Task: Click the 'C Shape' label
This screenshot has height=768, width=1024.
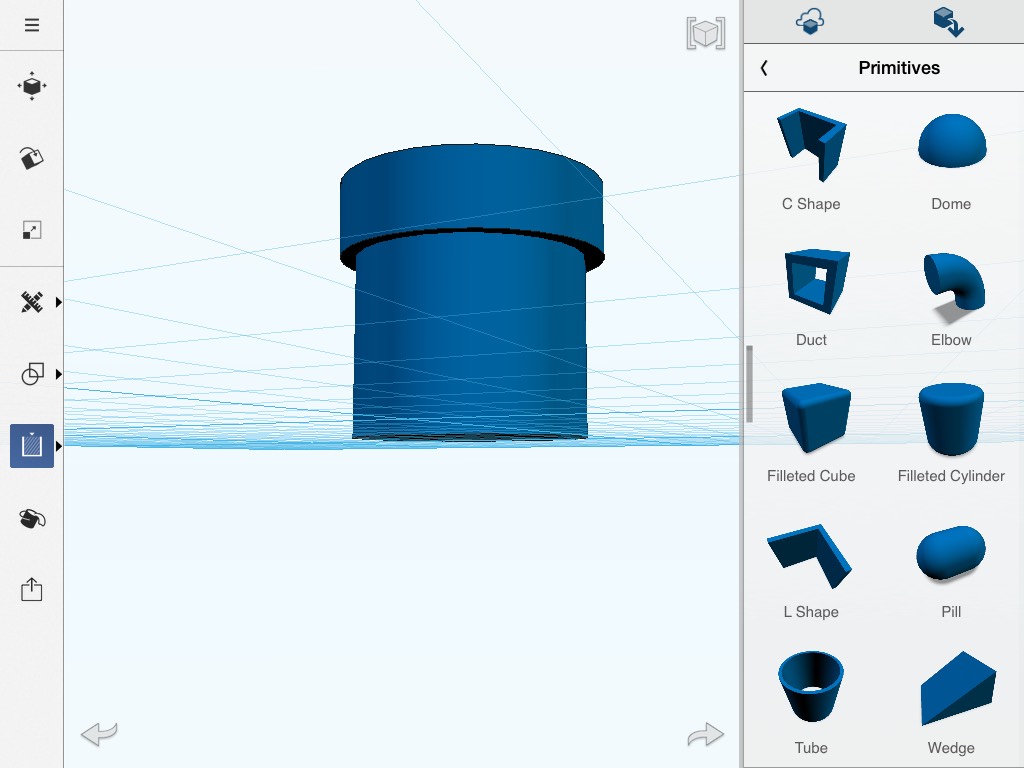Action: (x=811, y=204)
